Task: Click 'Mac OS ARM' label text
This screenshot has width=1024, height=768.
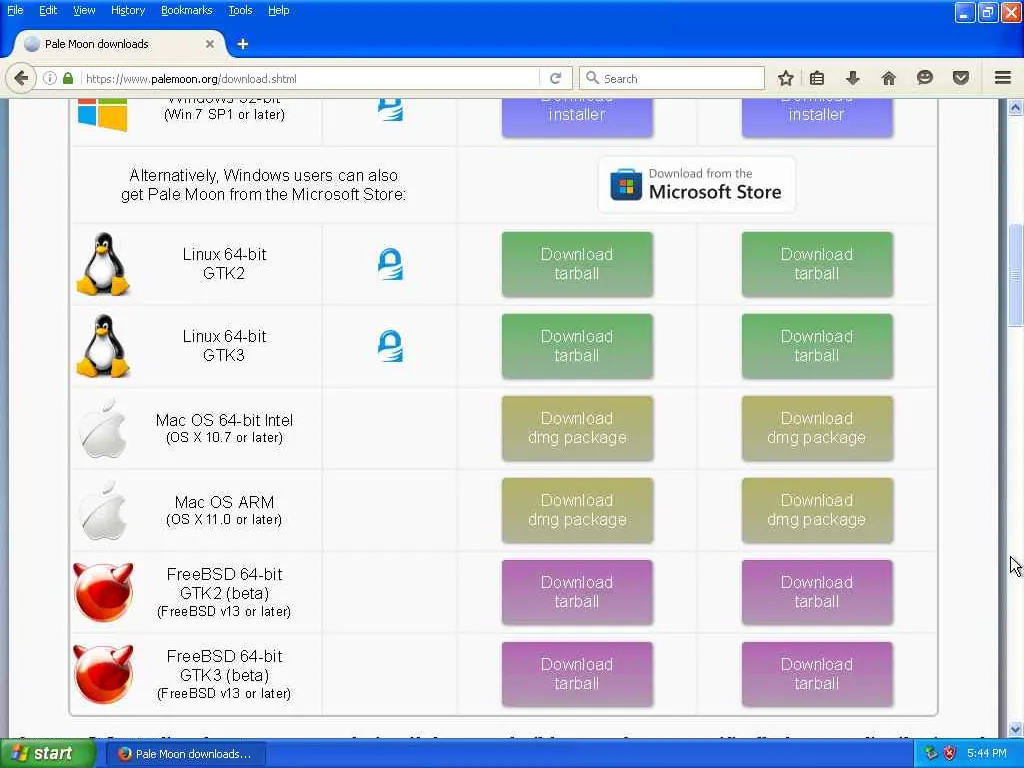Action: click(224, 502)
